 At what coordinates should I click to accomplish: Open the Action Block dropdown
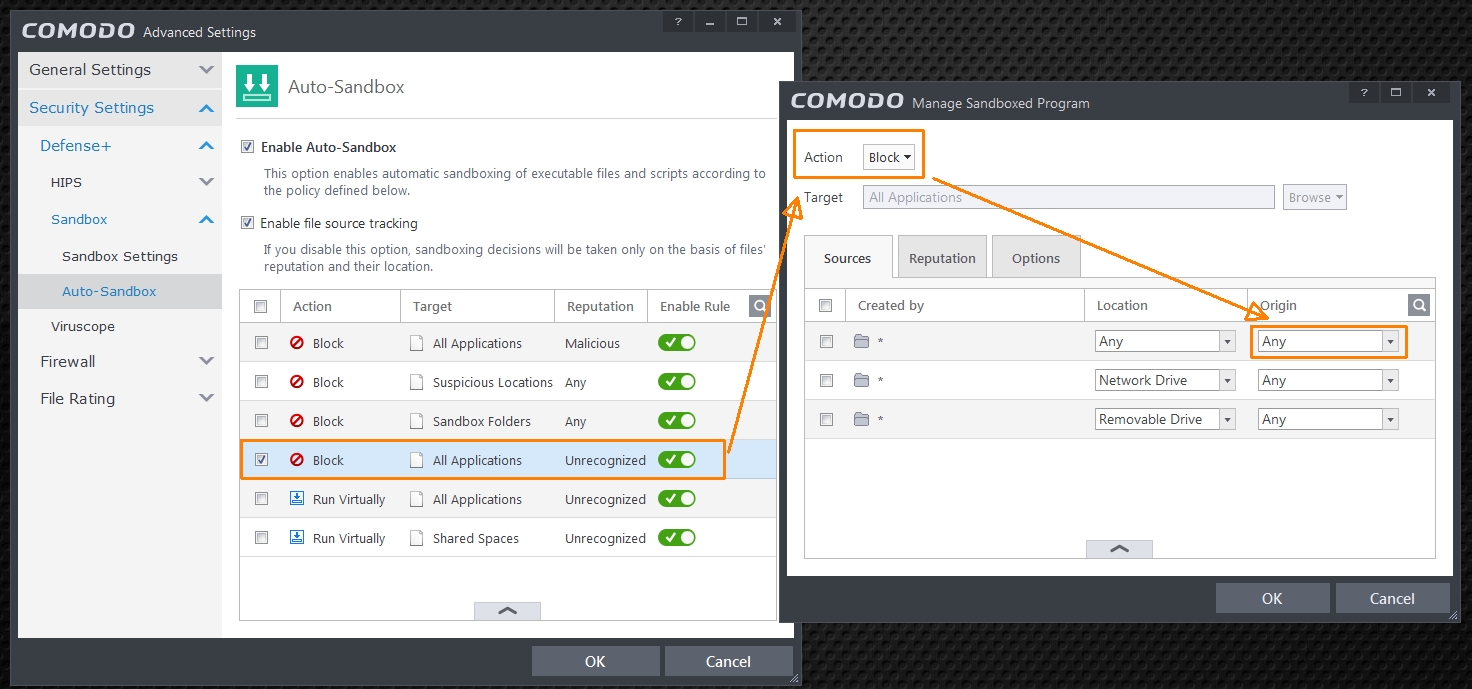[x=889, y=157]
